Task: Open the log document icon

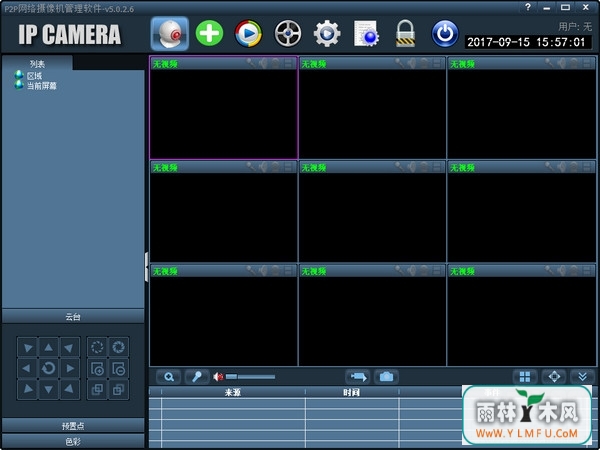Action: coord(366,34)
